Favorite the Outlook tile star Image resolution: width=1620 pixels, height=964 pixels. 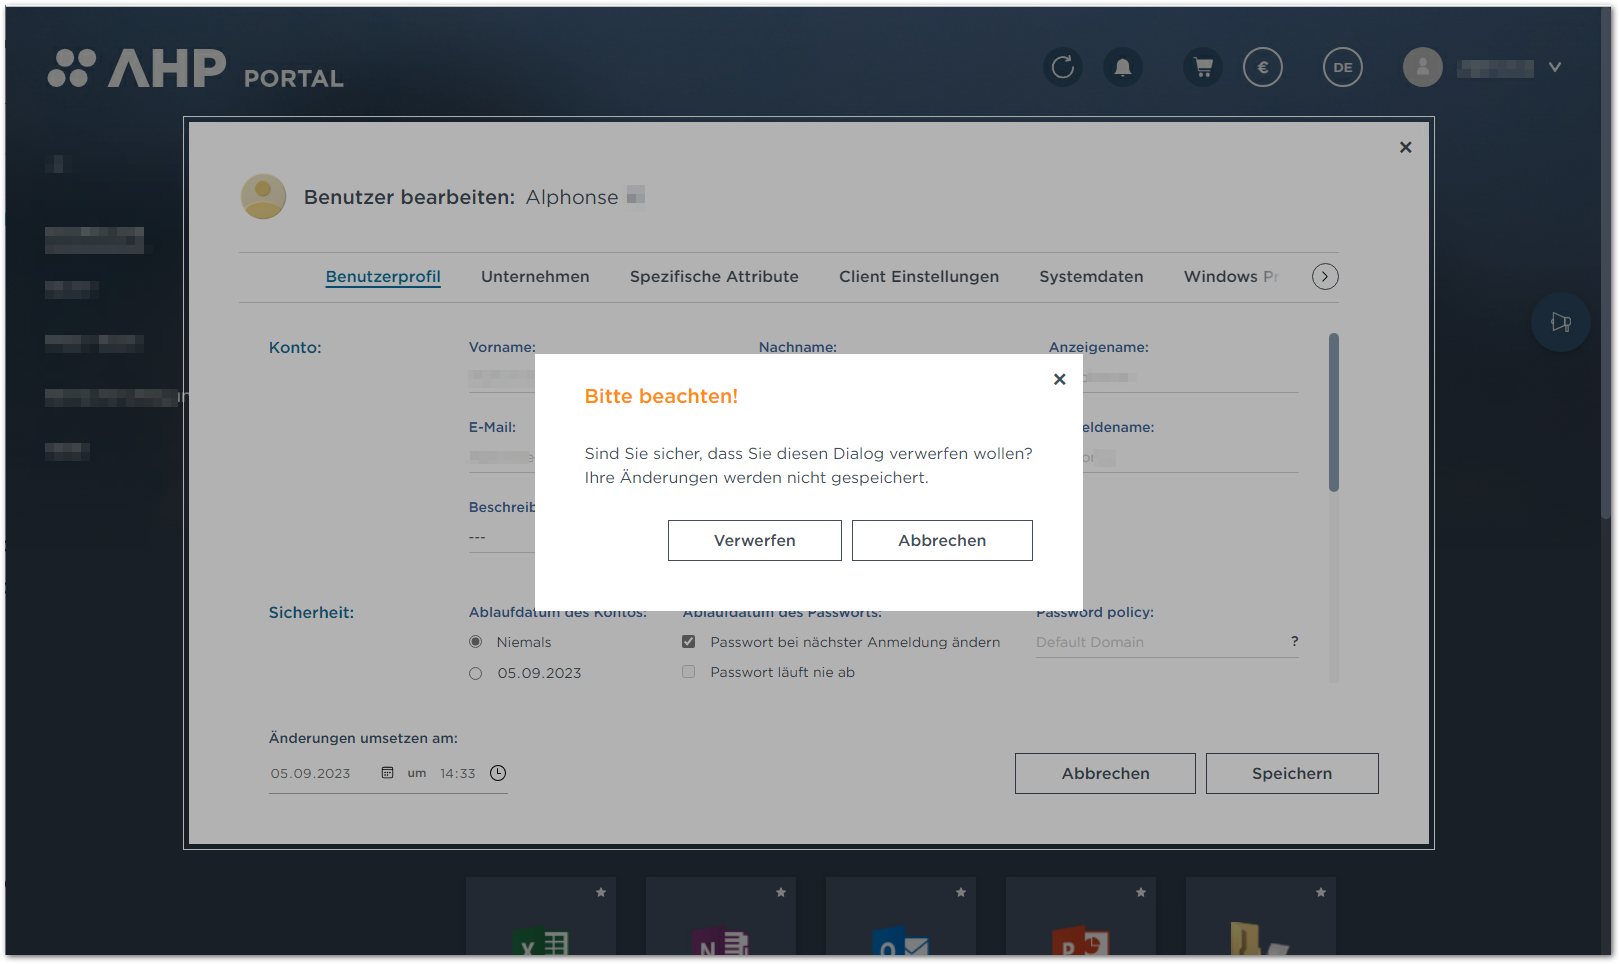click(x=961, y=892)
